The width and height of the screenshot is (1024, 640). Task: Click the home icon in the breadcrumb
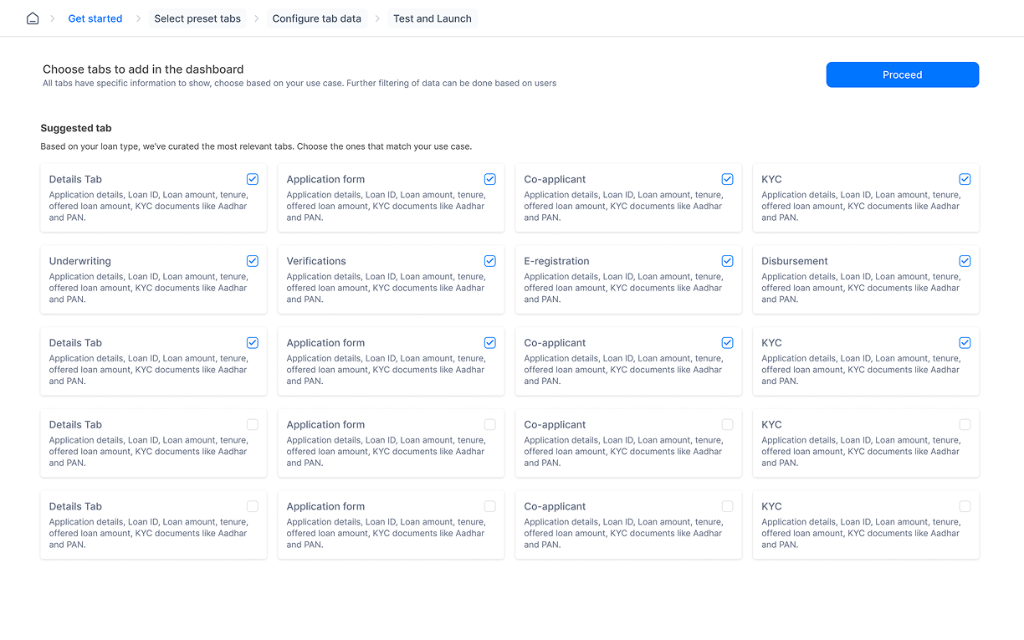31,18
